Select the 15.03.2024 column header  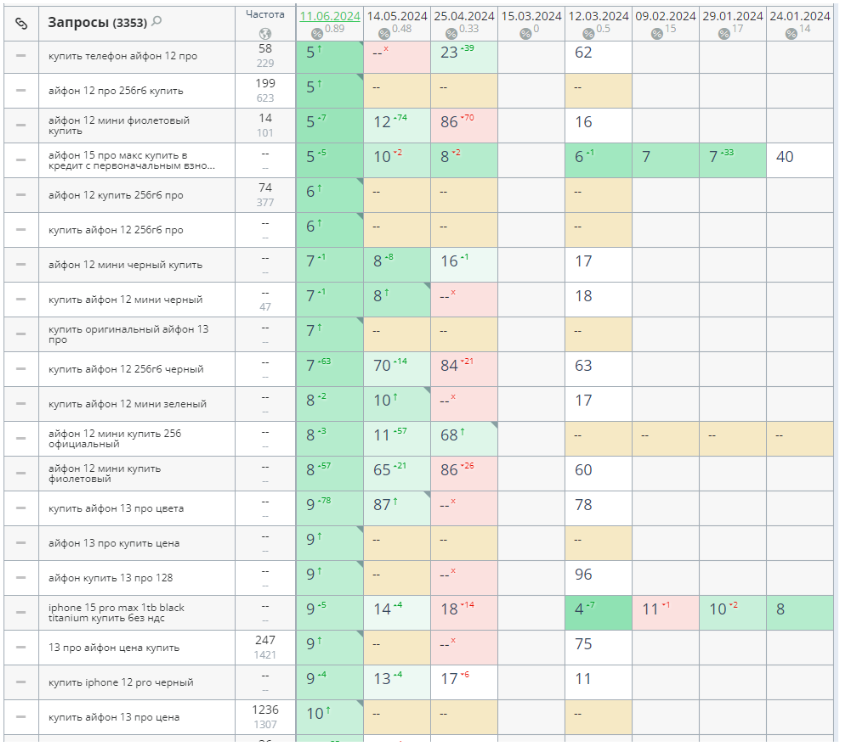pyautogui.click(x=532, y=16)
